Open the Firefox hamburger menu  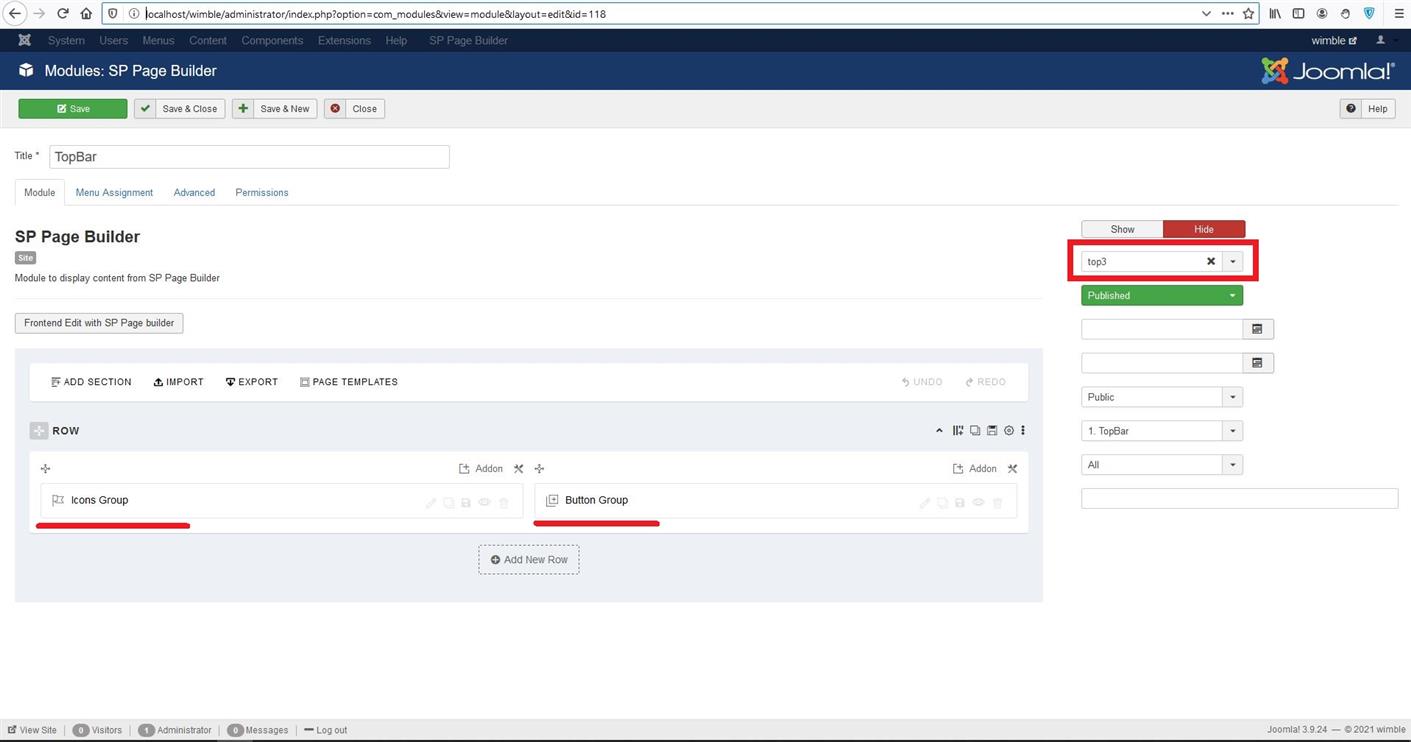tap(1398, 14)
